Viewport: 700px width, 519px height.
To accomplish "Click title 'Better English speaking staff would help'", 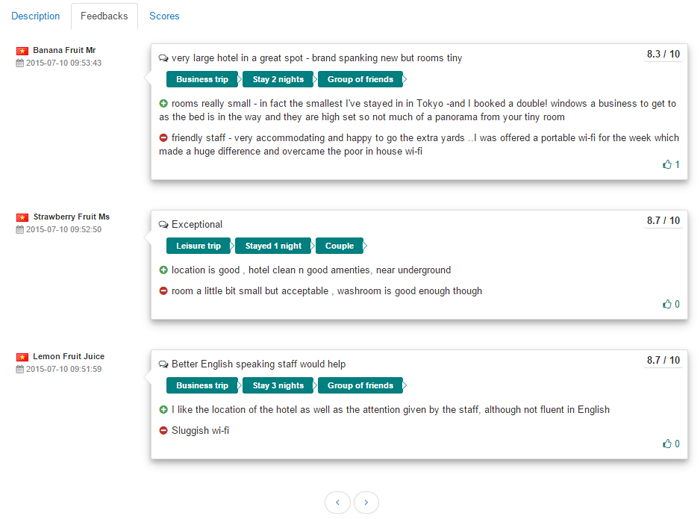I will click(258, 364).
